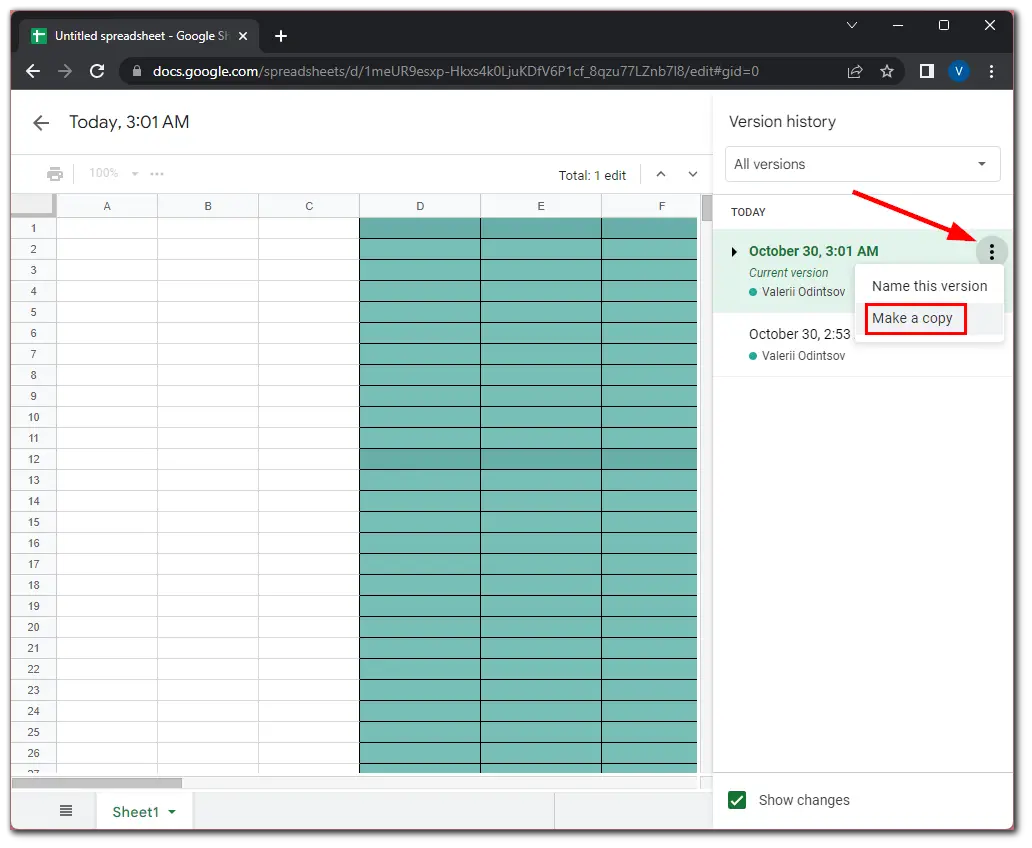Open a new browser tab
The image size is (1032, 848).
281,36
